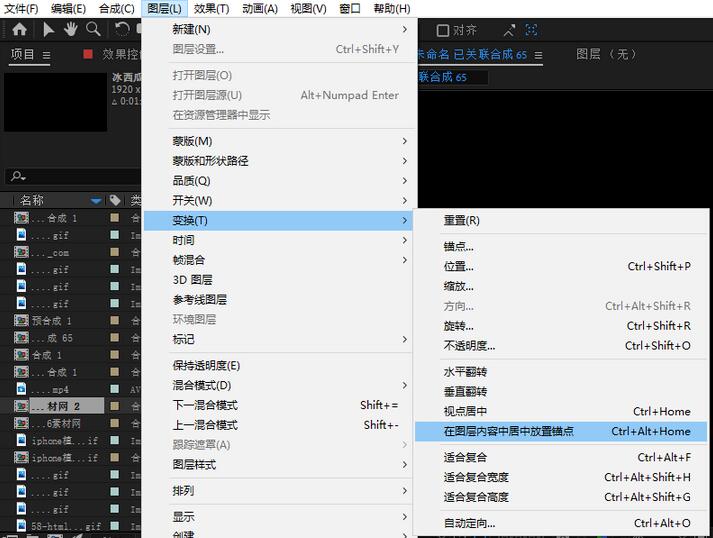Select the 58-html gif project item

point(66,526)
